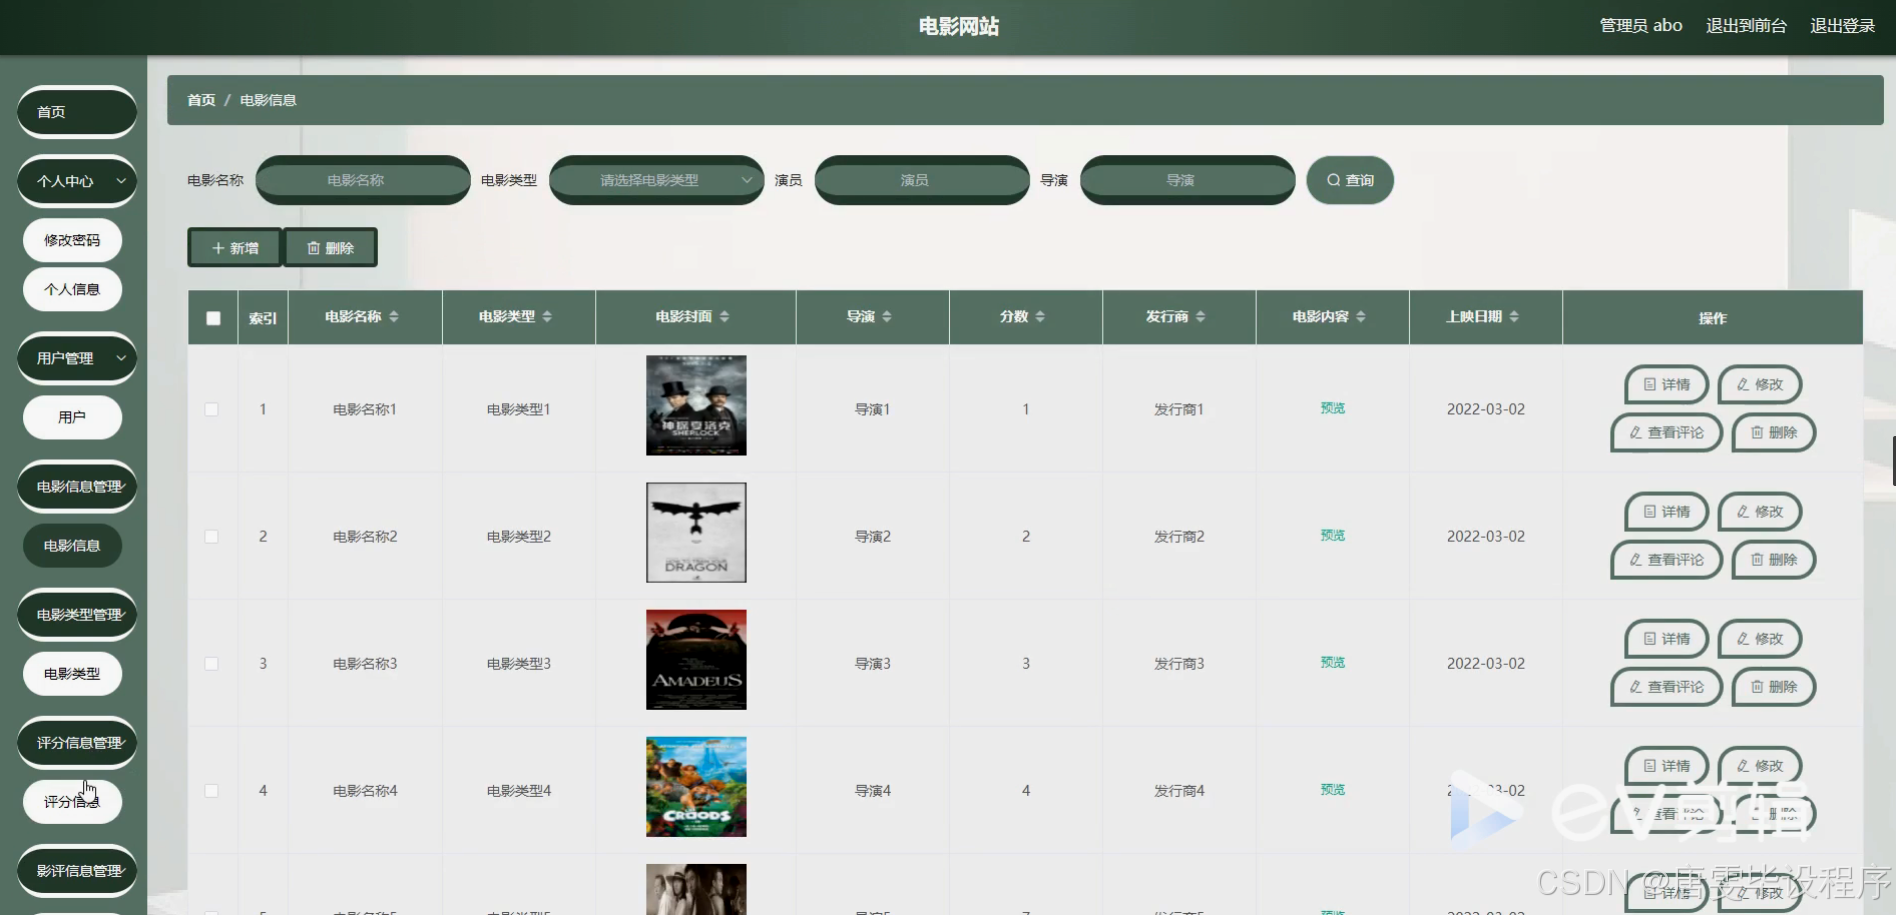Click 预览 link for 电影名称4
This screenshot has height=915, width=1896.
[x=1332, y=789]
